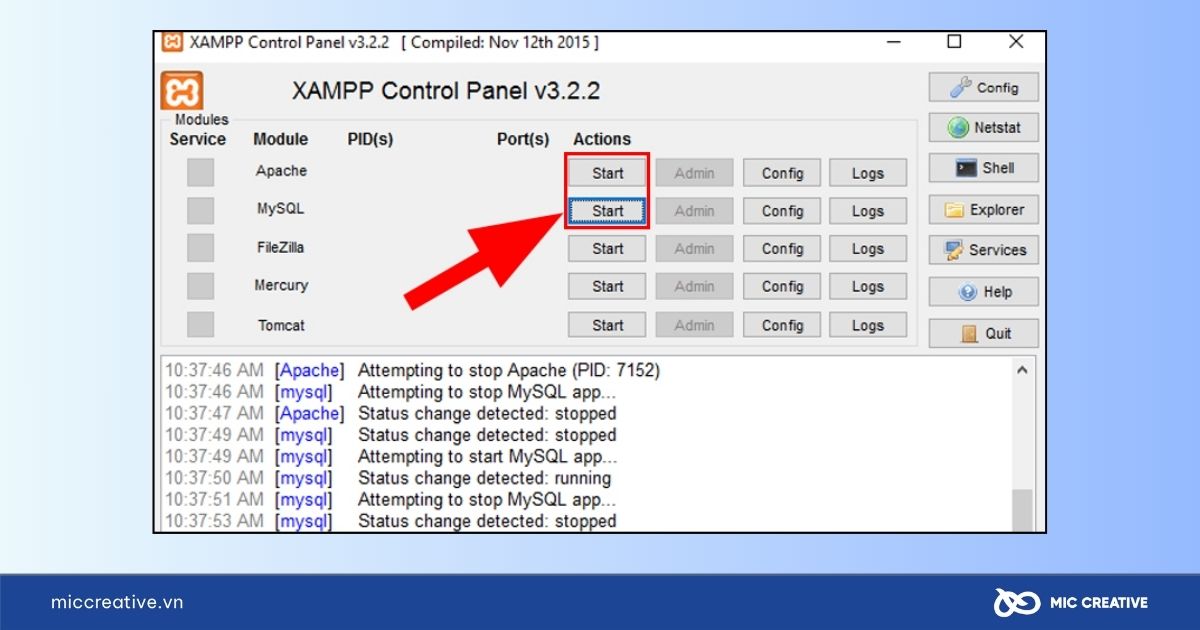1200x630 pixels.
Task: Open Config for Tomcat row
Action: (x=782, y=325)
